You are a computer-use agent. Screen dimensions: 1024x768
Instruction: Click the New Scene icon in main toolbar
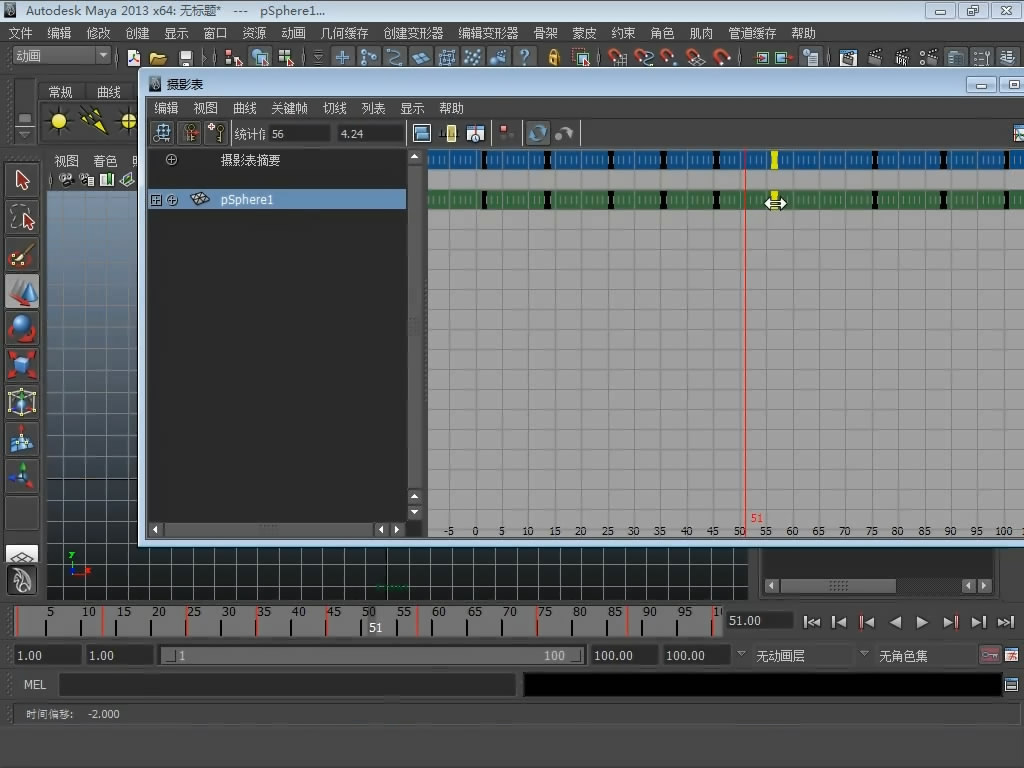pos(134,57)
